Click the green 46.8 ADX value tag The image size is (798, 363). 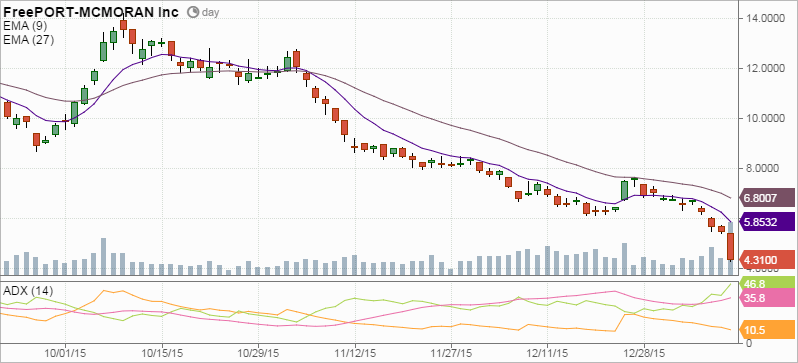766,284
